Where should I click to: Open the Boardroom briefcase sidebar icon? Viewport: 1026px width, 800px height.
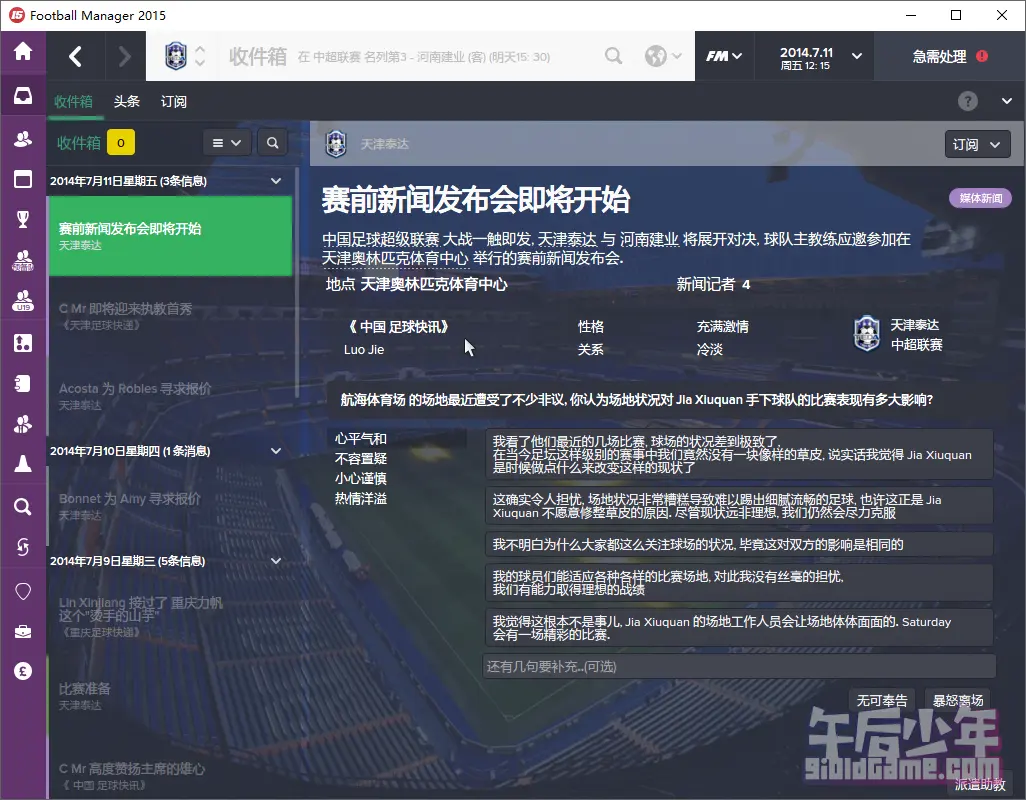pyautogui.click(x=23, y=631)
